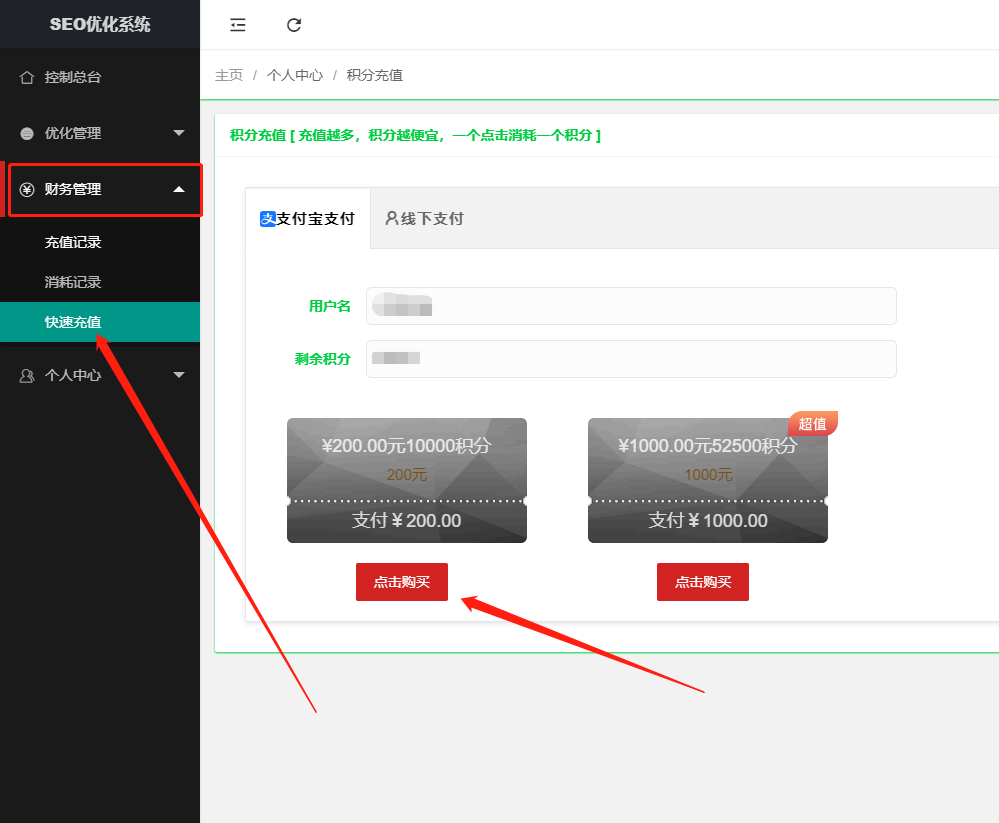Select 快速充值 in the sidebar
The image size is (999, 823).
pyautogui.click(x=73, y=322)
